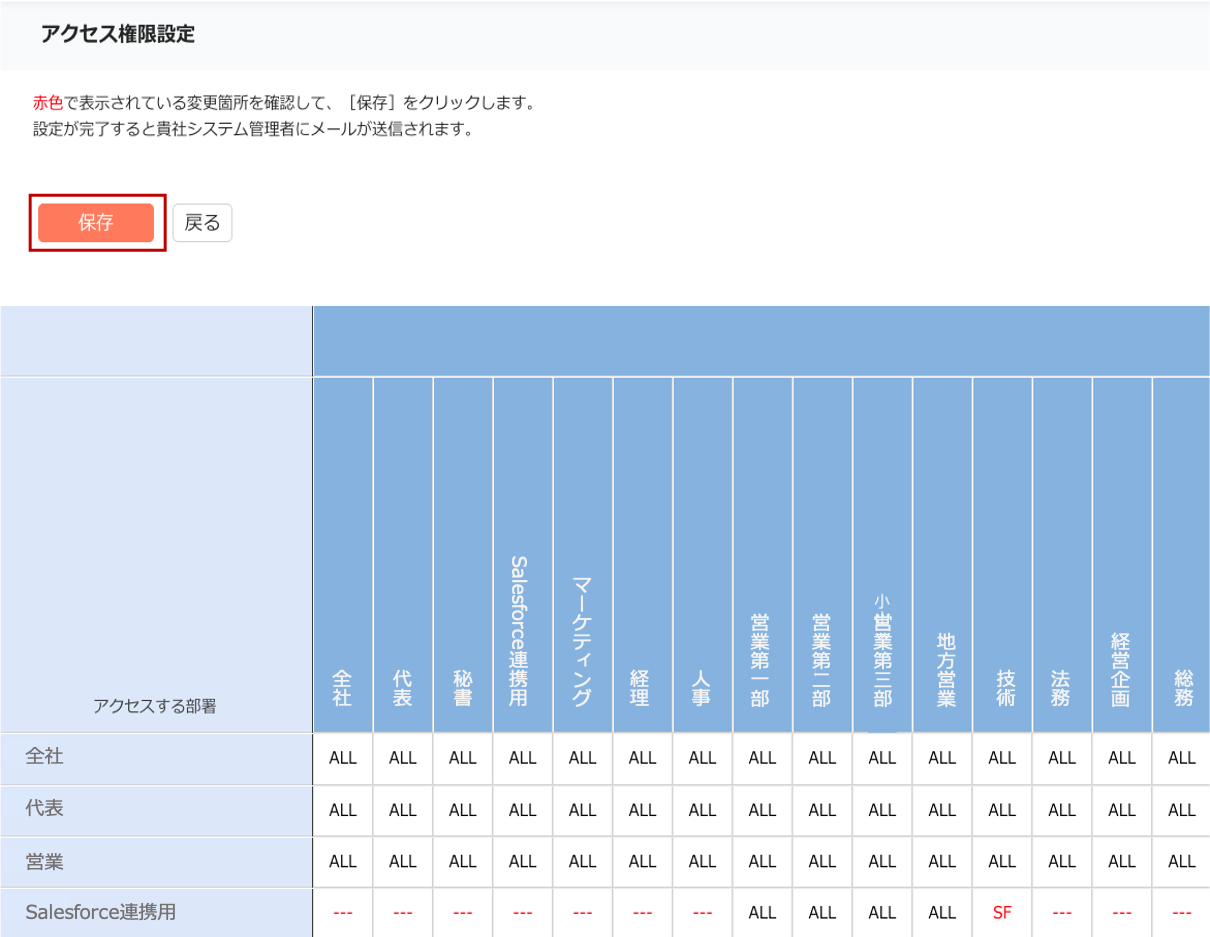Select the マーケティング column header
The height and width of the screenshot is (937, 1210).
583,555
